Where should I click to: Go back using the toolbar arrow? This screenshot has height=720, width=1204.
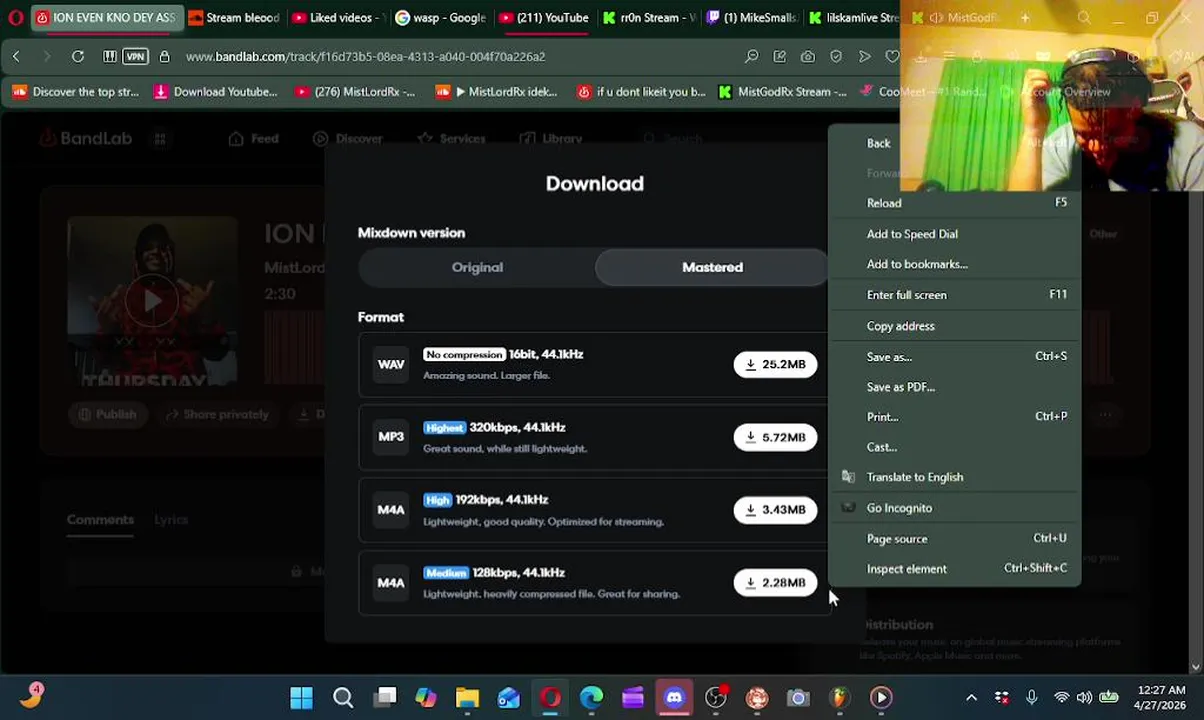(x=16, y=57)
